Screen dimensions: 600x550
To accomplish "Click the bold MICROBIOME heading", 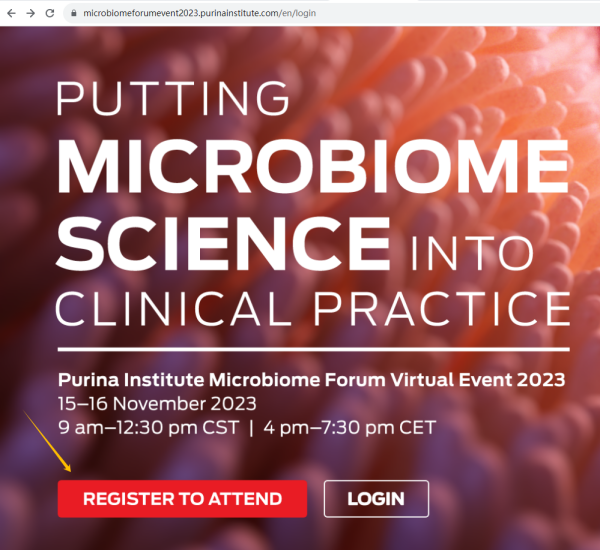I will (x=313, y=167).
